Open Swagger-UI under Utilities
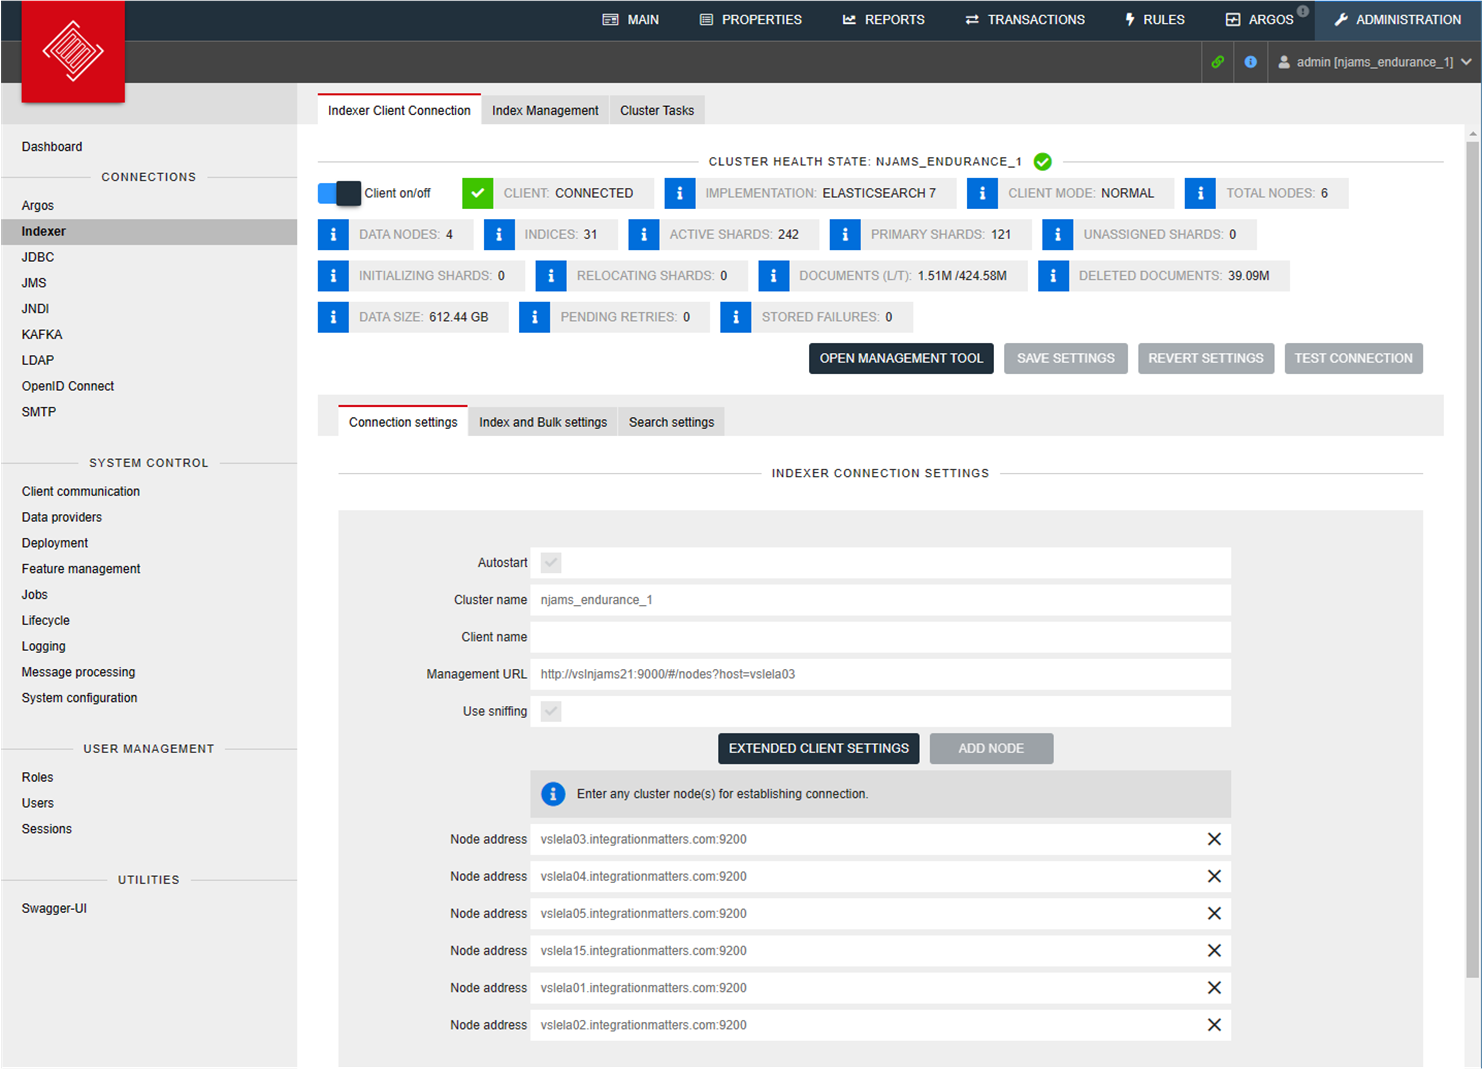1483x1069 pixels. 54,908
